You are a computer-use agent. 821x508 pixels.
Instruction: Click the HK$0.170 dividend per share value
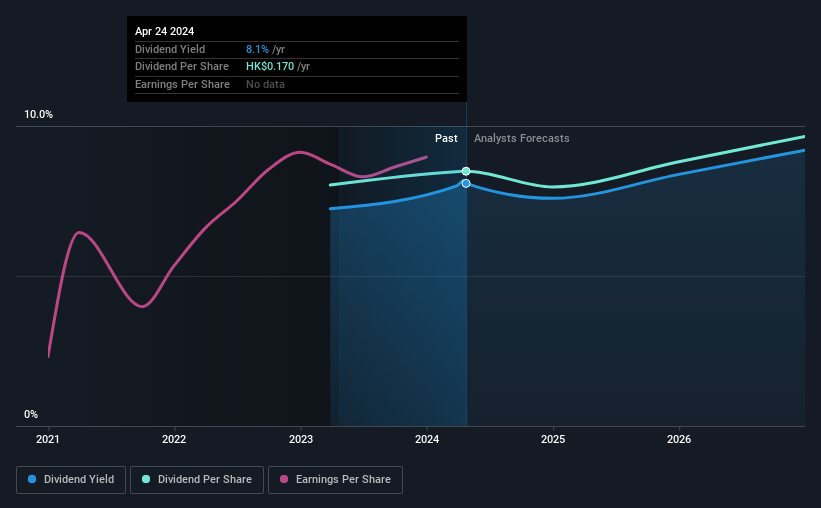(270, 67)
